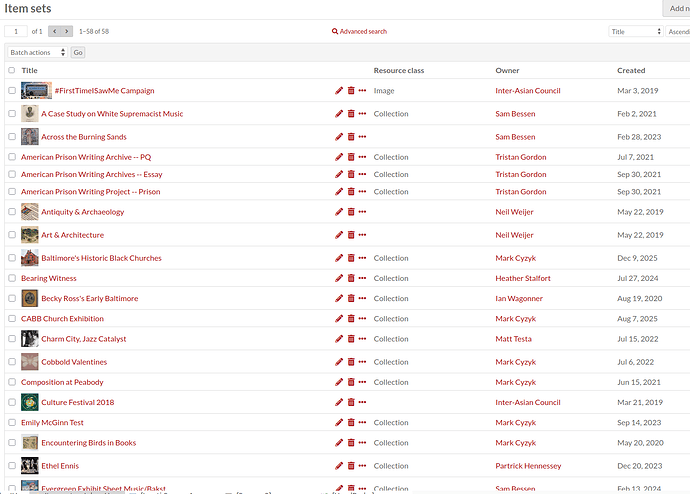Viewport: 690px width, 494px height.
Task: Open owner Inter-Asian Council for #FirstTimeISawMe
Action: tap(528, 91)
